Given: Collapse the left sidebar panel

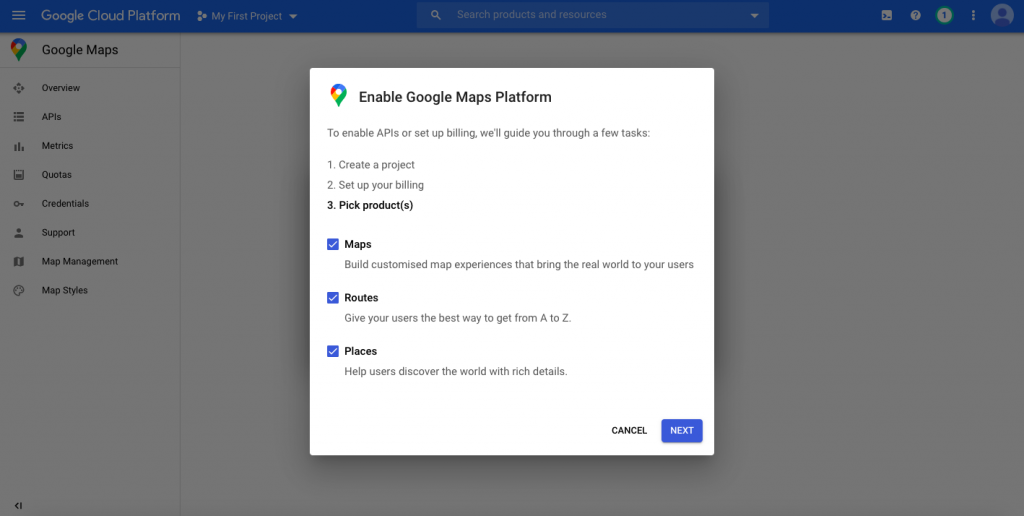Looking at the screenshot, I should (x=18, y=505).
